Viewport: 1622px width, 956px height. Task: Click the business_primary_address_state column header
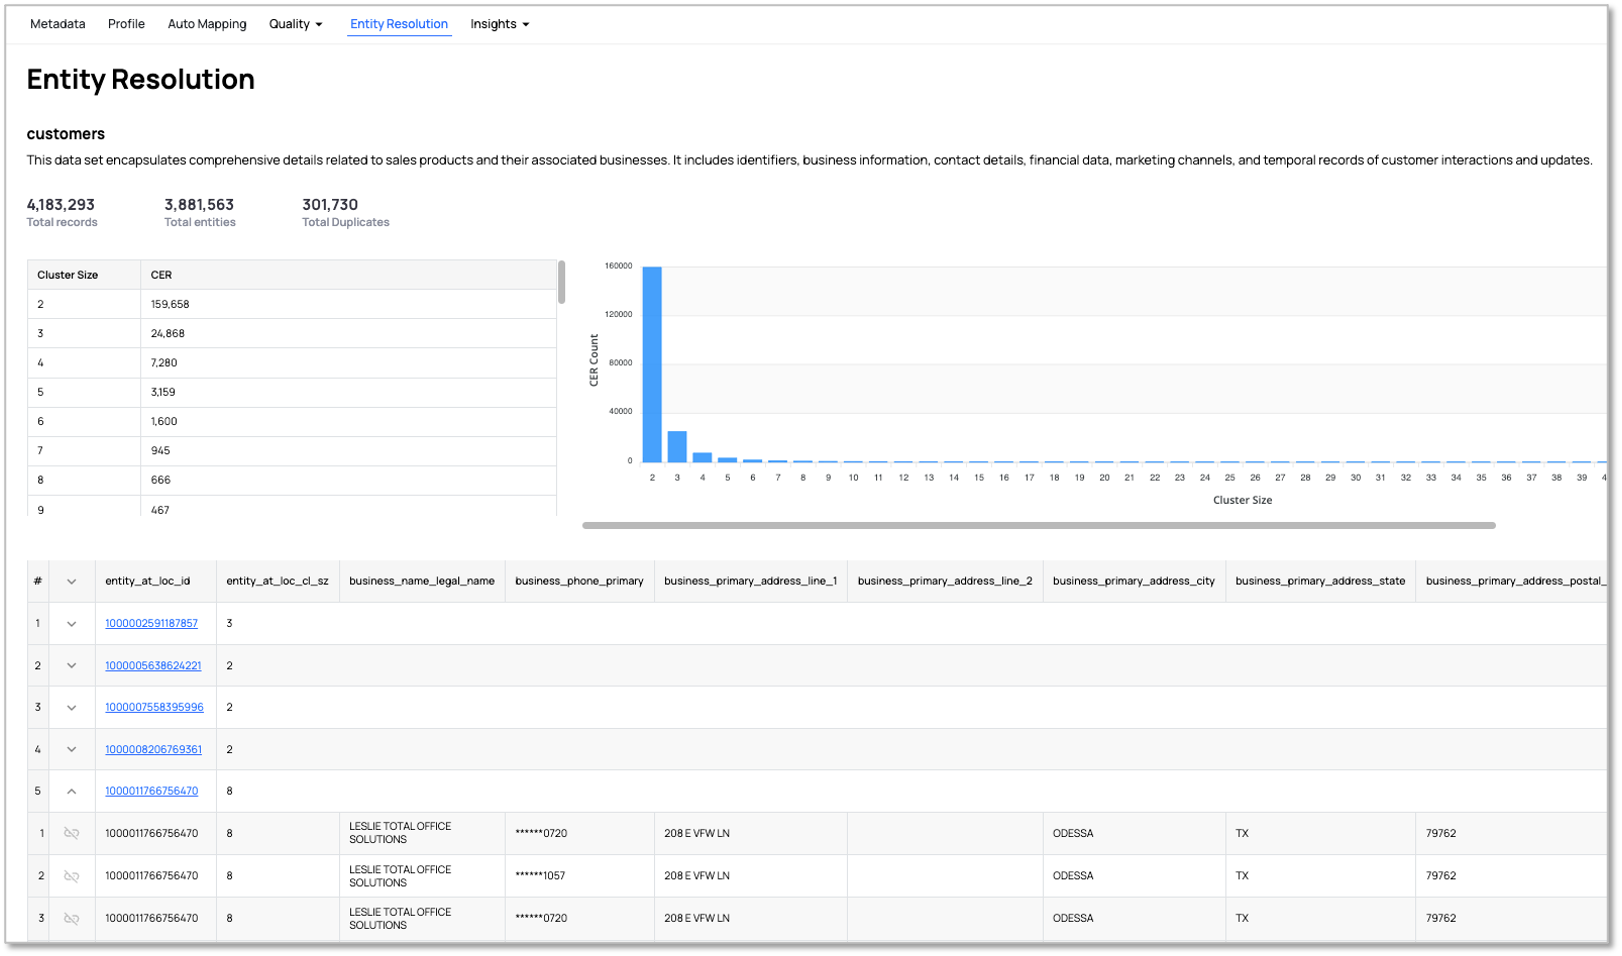click(x=1320, y=581)
